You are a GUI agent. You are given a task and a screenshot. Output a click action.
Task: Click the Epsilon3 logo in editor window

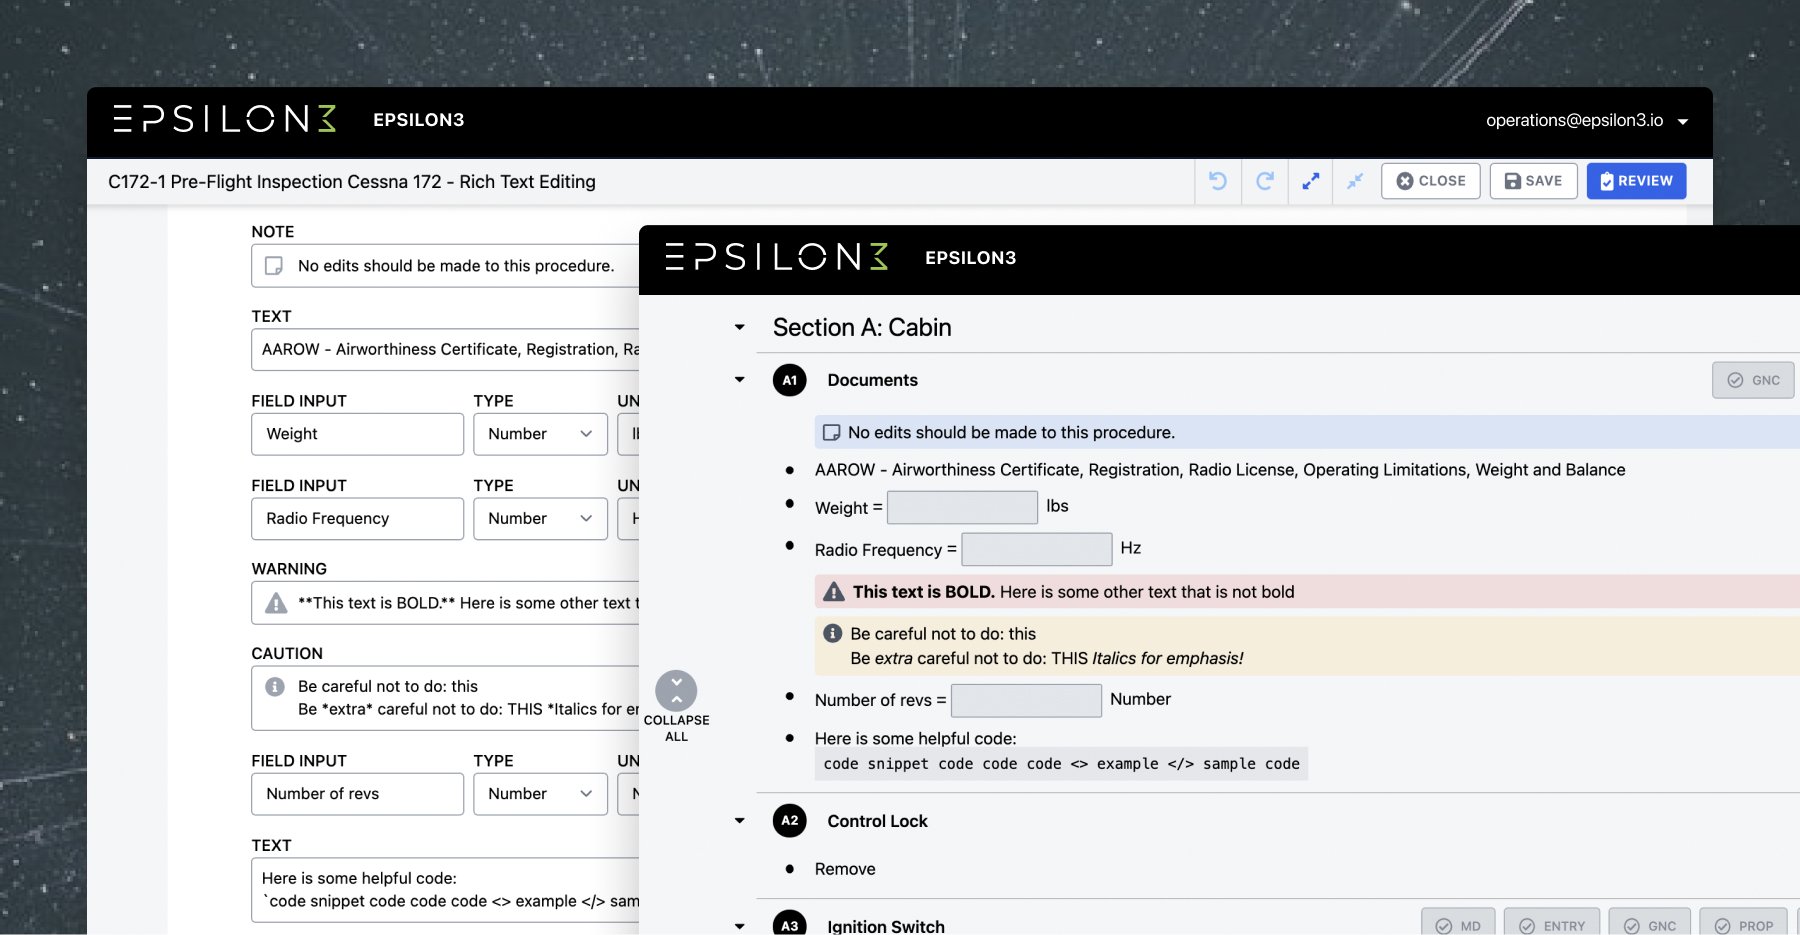(224, 119)
